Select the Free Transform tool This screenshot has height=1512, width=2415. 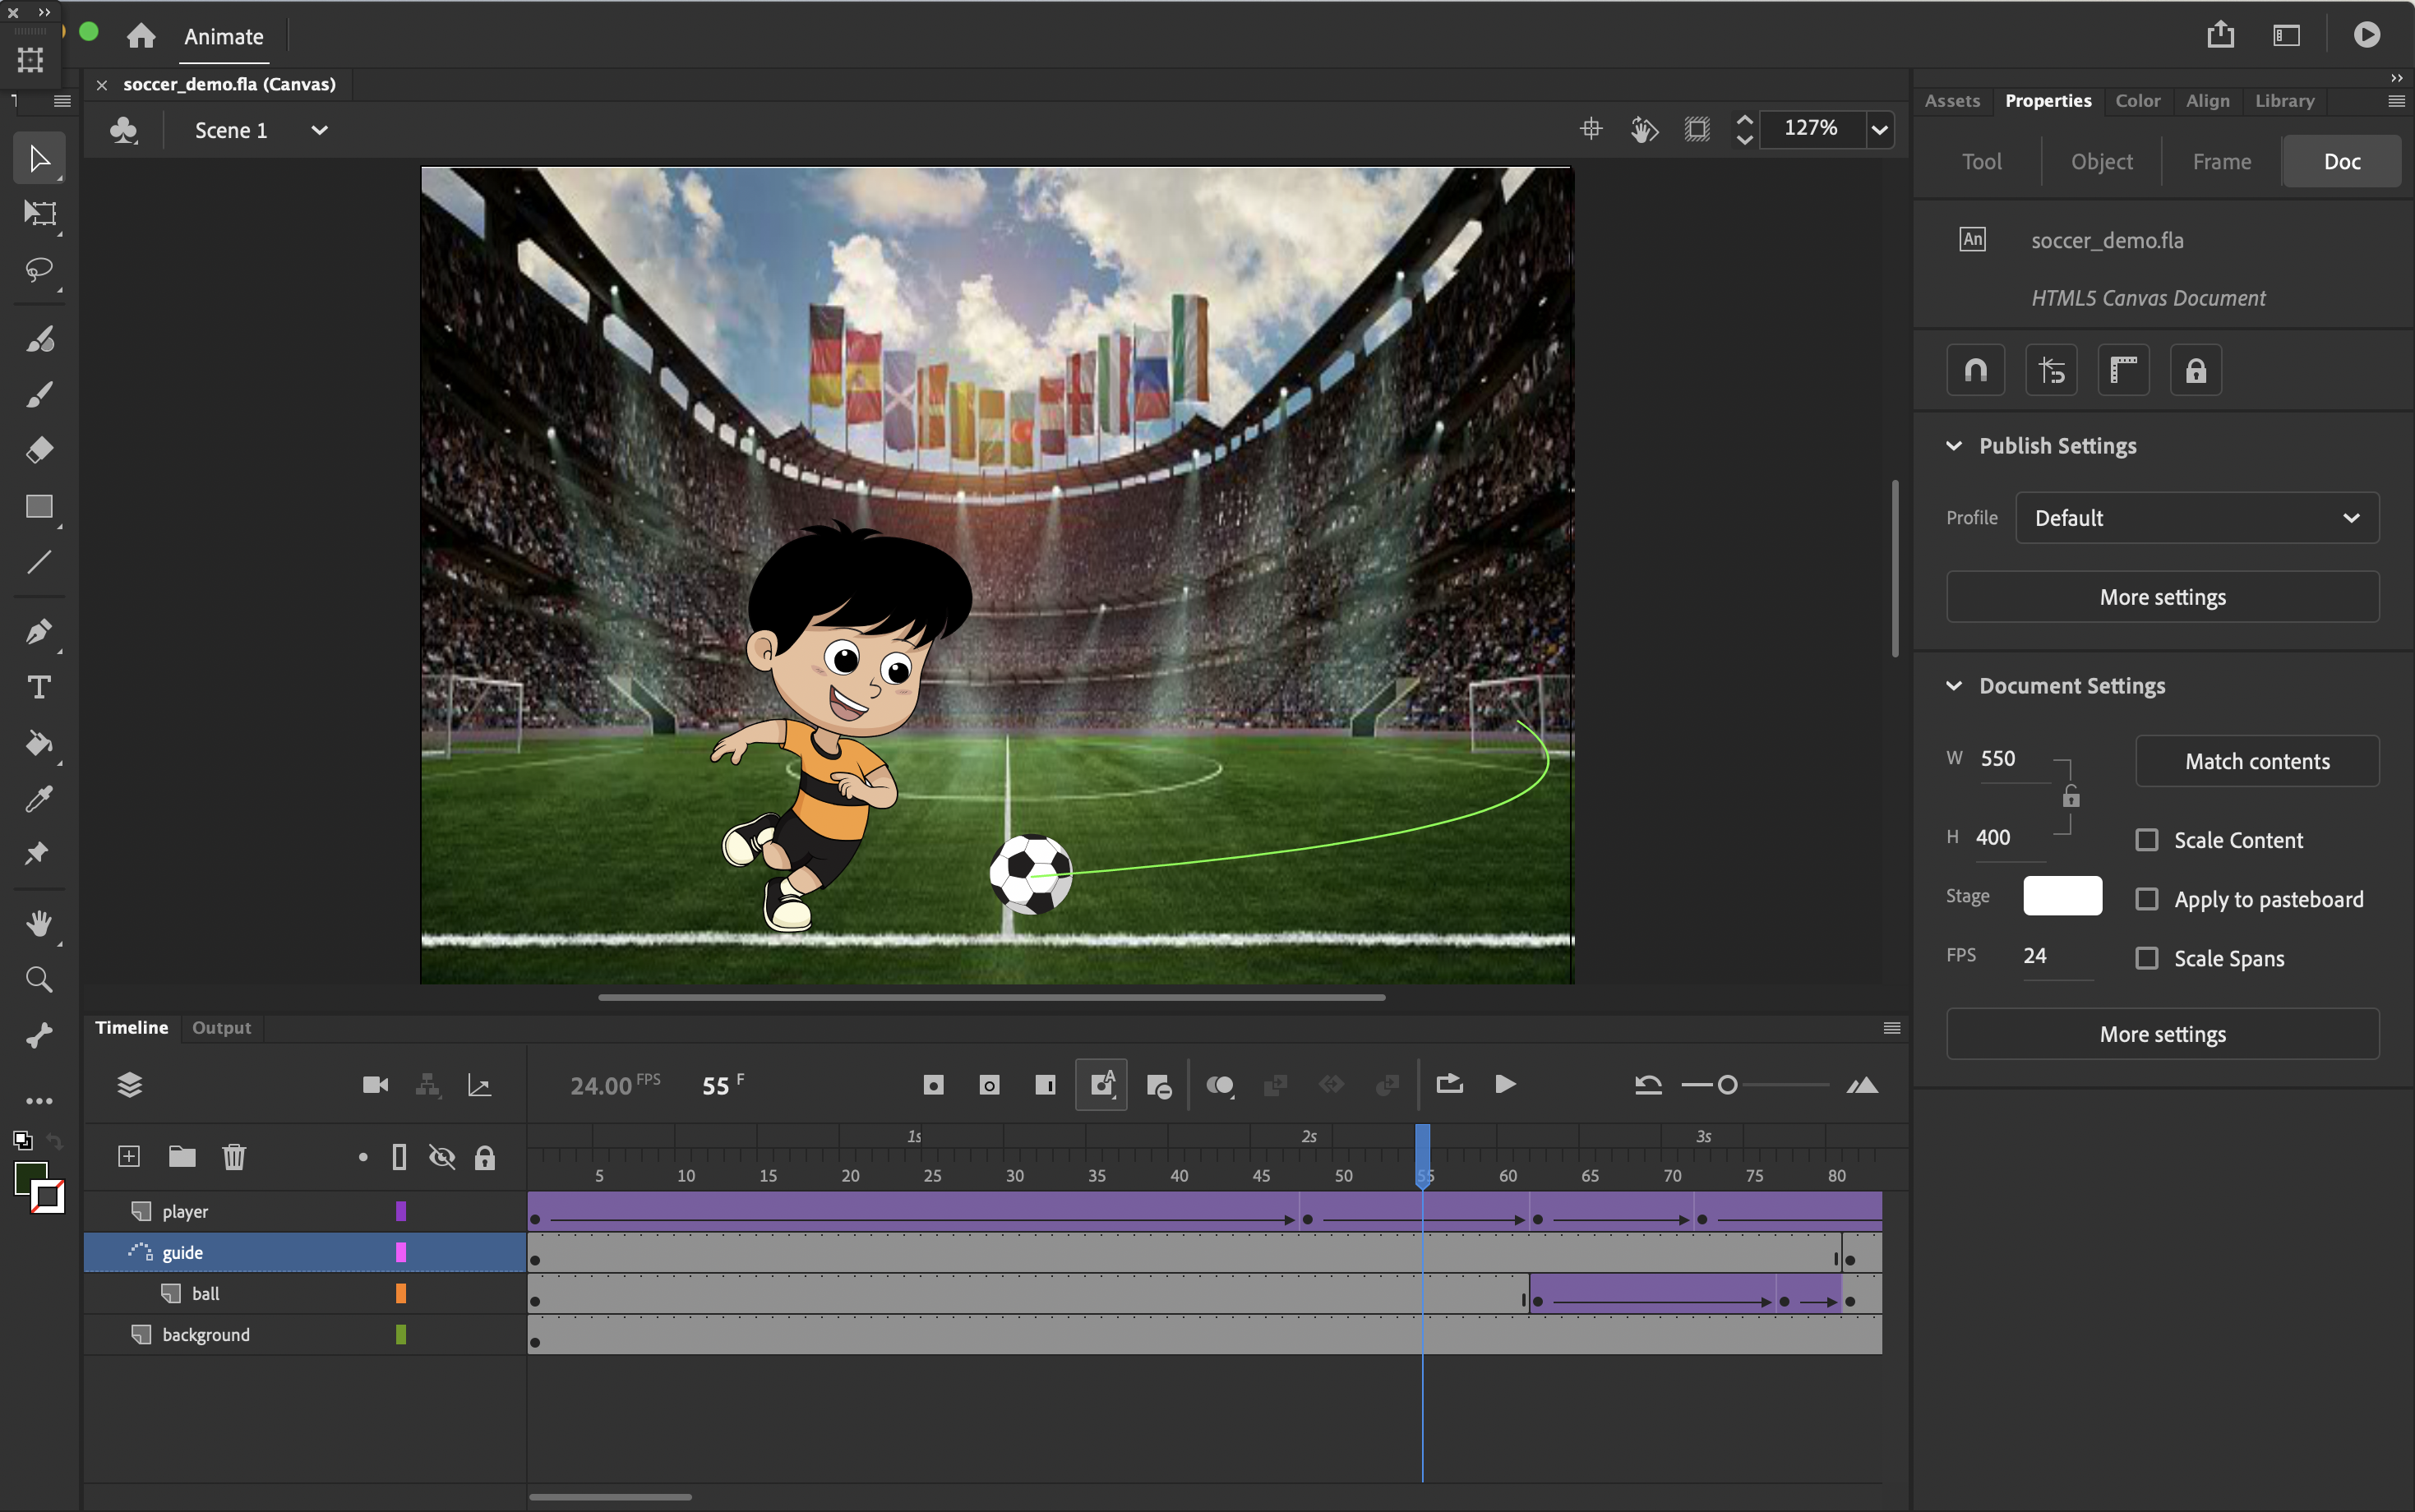[x=39, y=213]
